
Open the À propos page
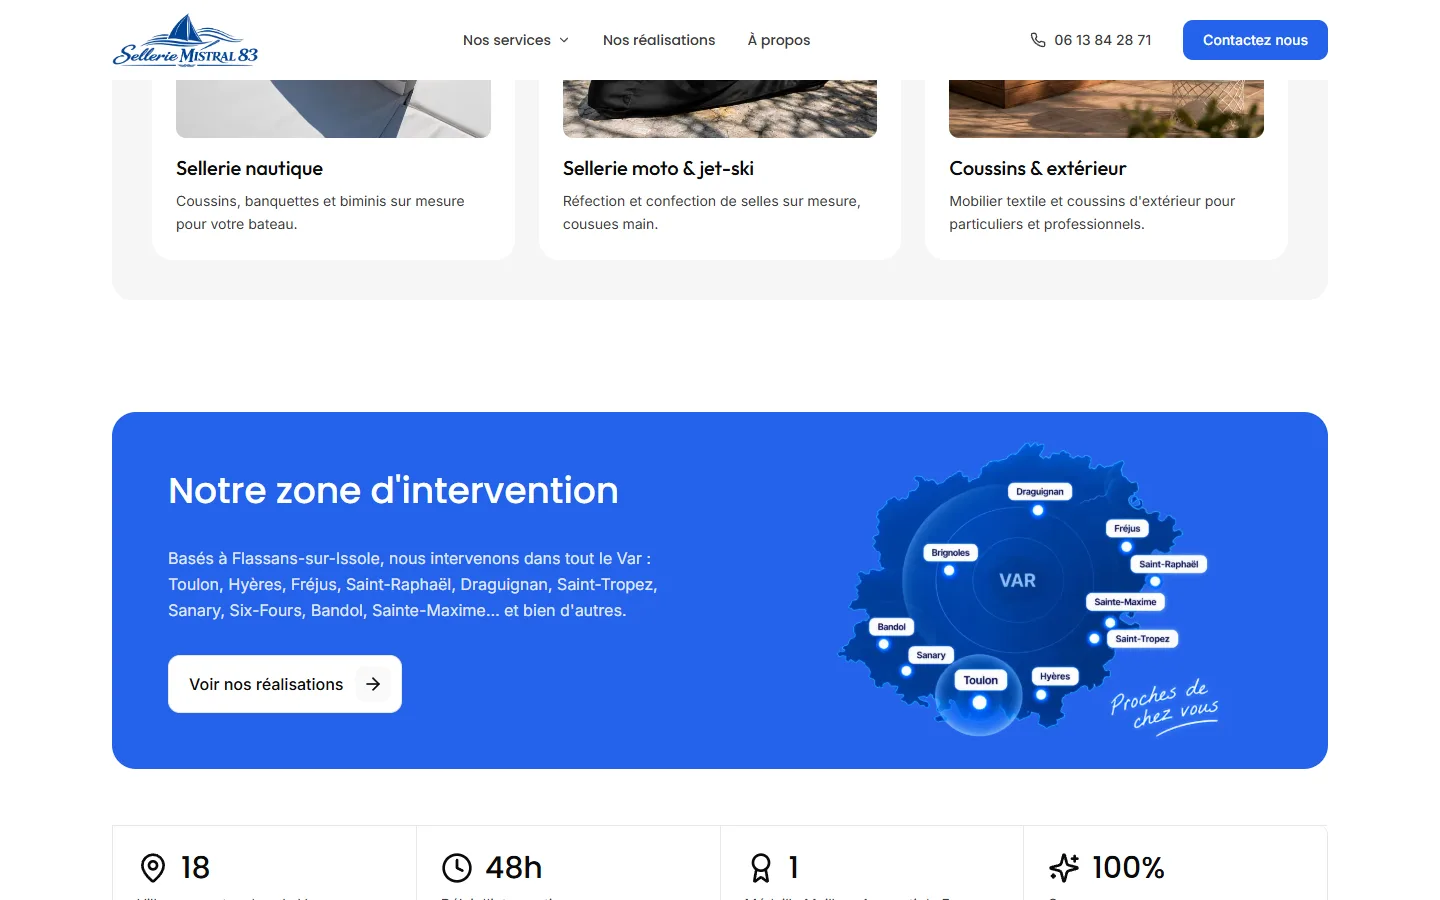pos(779,40)
